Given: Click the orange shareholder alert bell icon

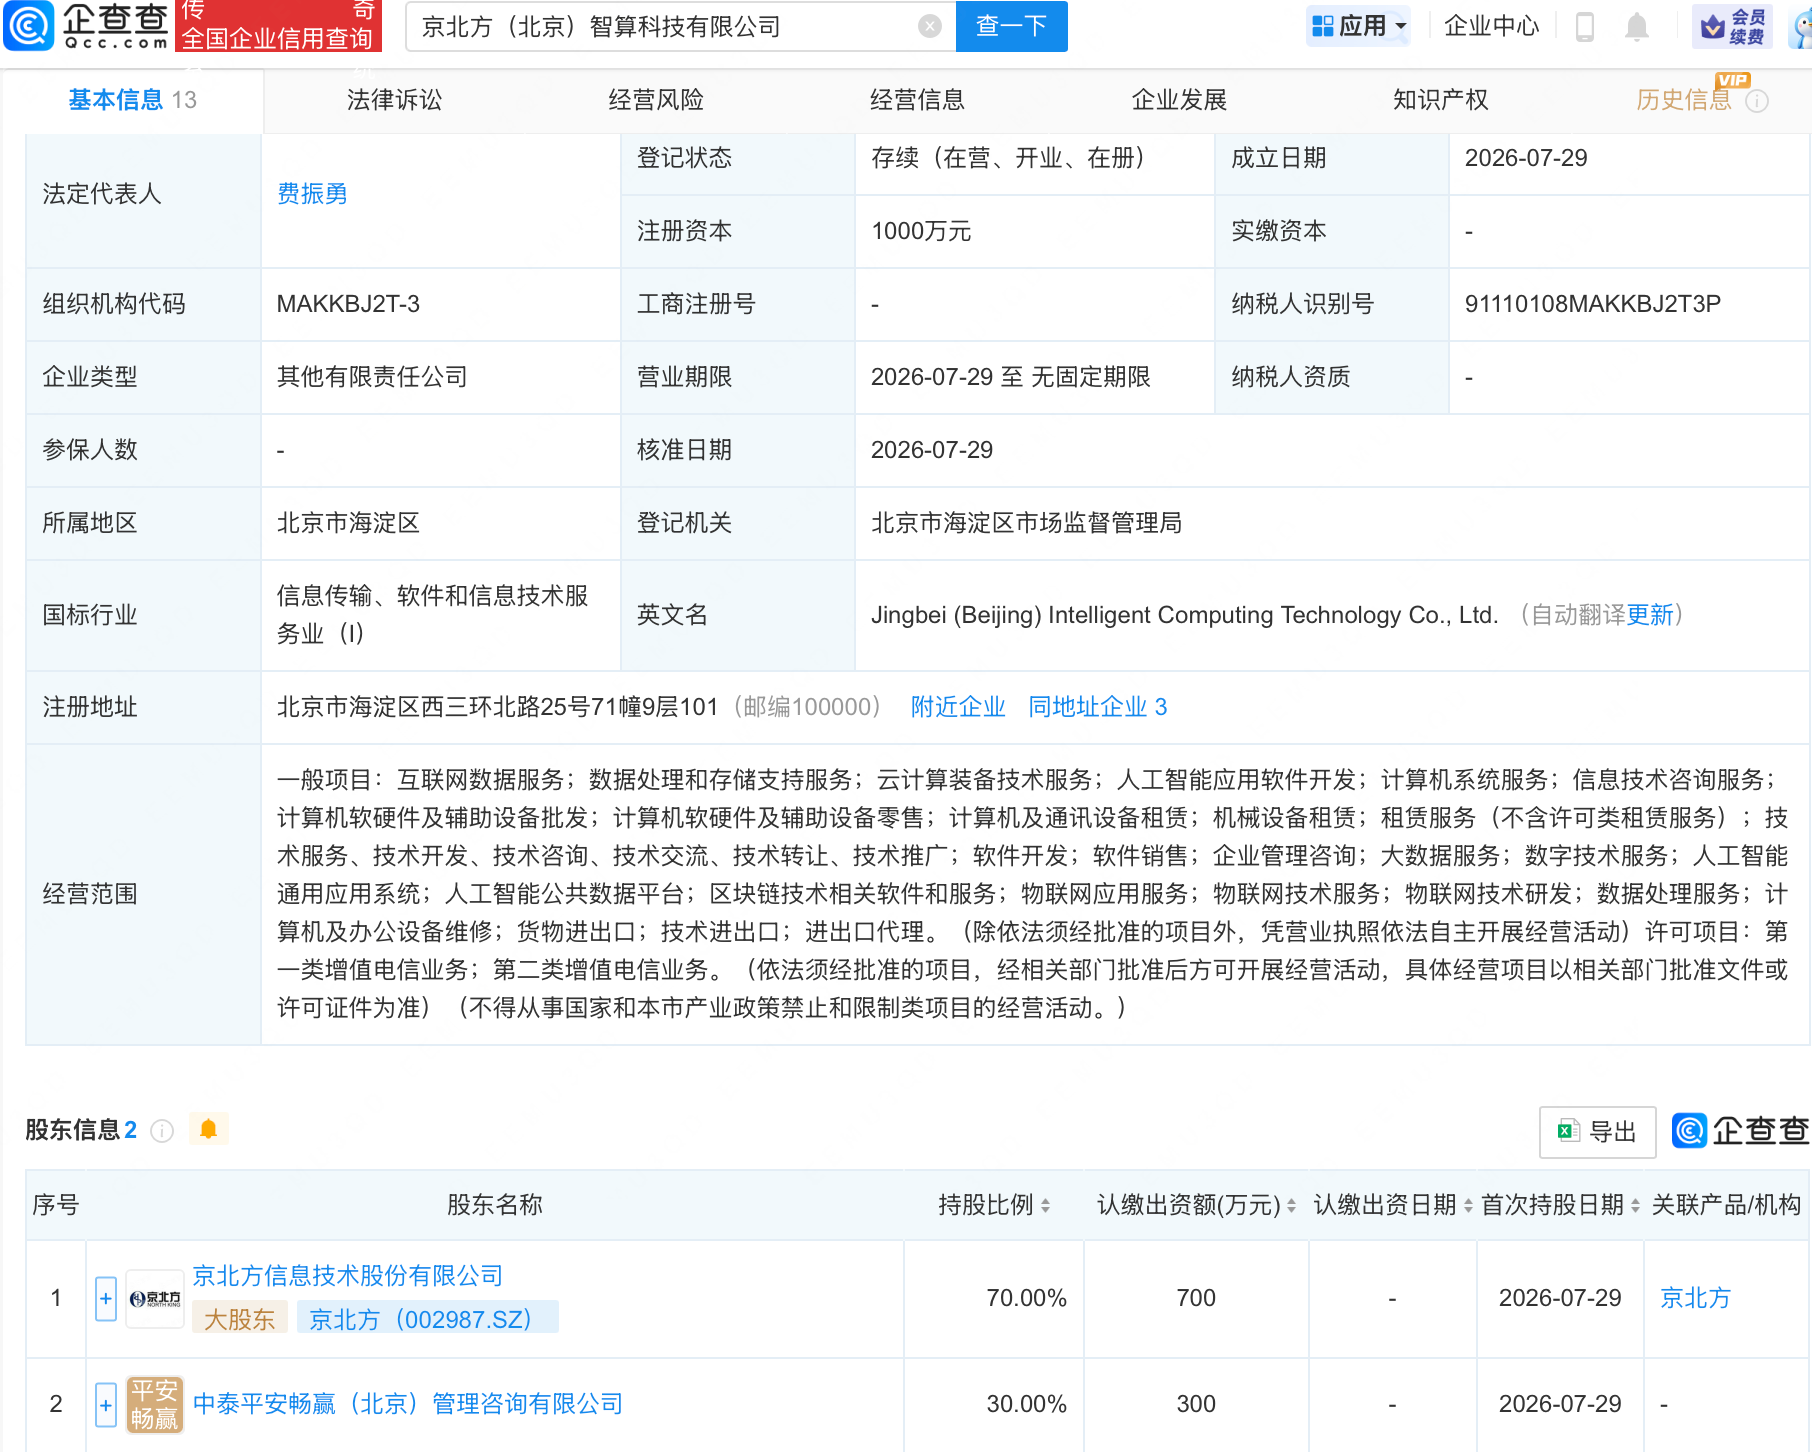Looking at the screenshot, I should pos(209,1129).
